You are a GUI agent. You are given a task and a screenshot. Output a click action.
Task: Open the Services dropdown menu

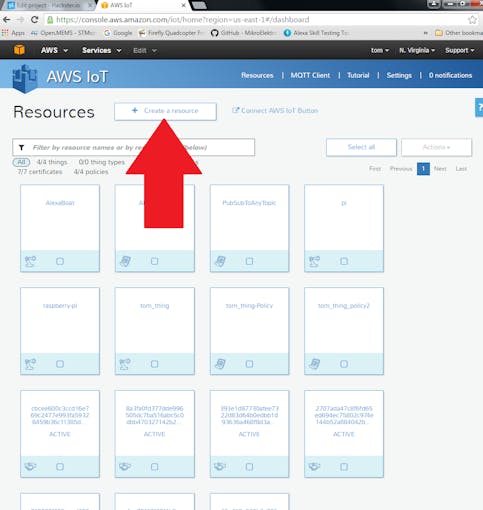pyautogui.click(x=101, y=50)
